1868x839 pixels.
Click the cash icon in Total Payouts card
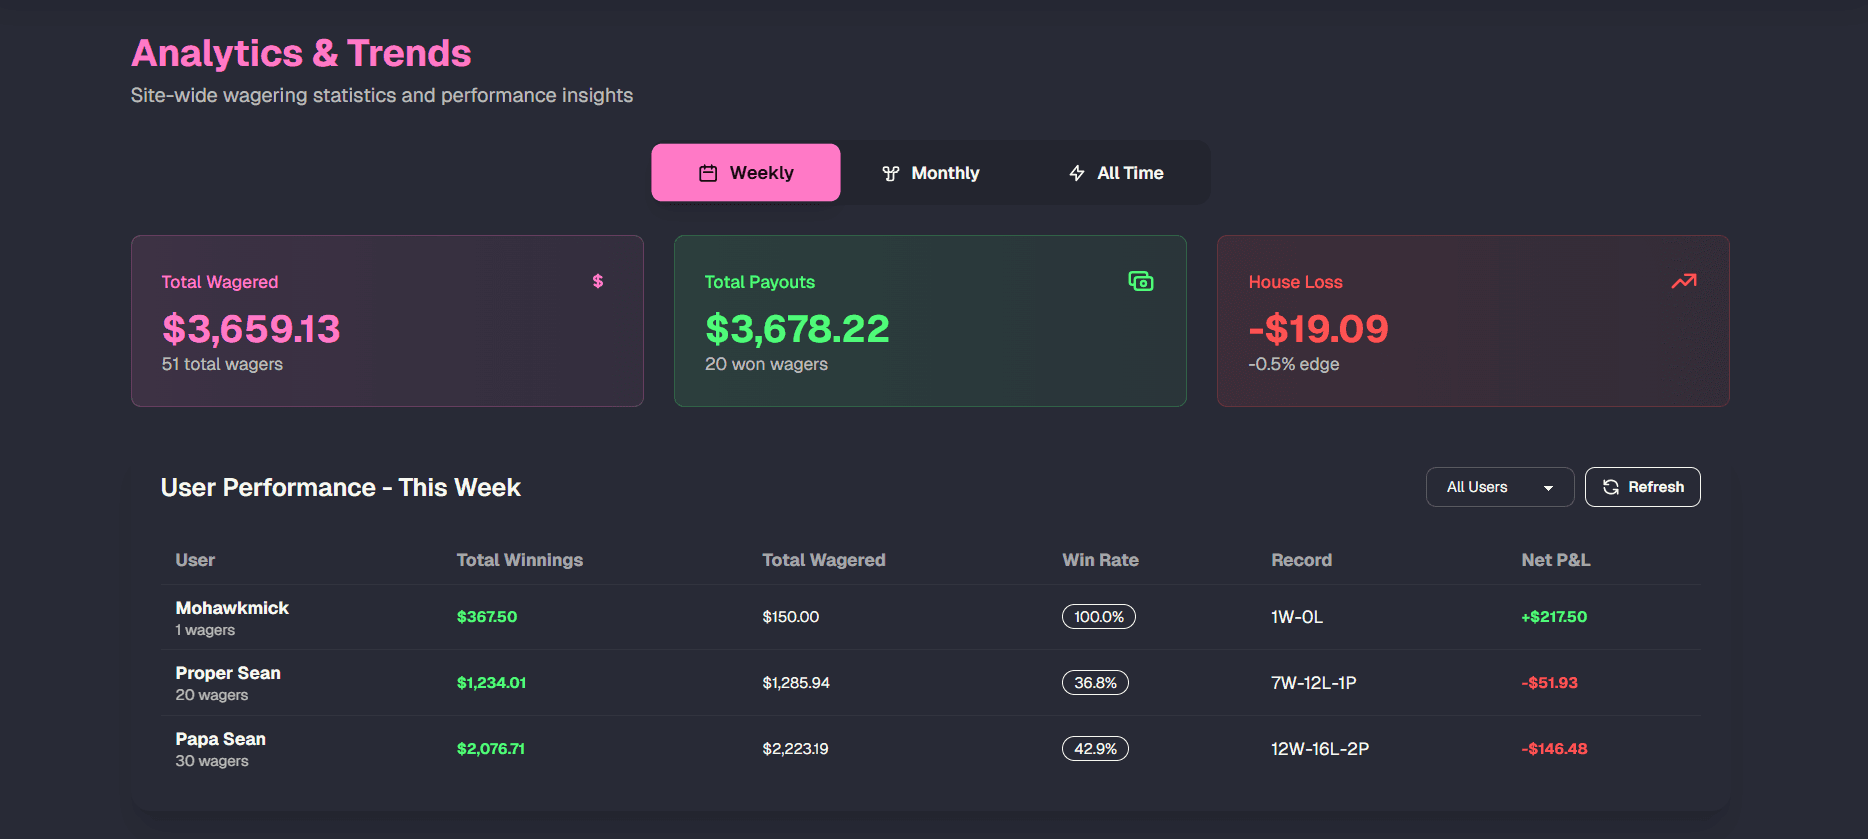pos(1140,281)
